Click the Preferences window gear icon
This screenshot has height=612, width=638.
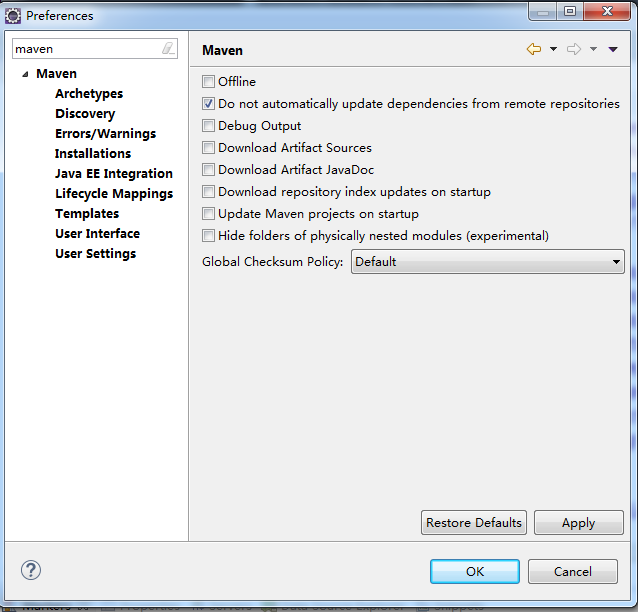pos(13,16)
